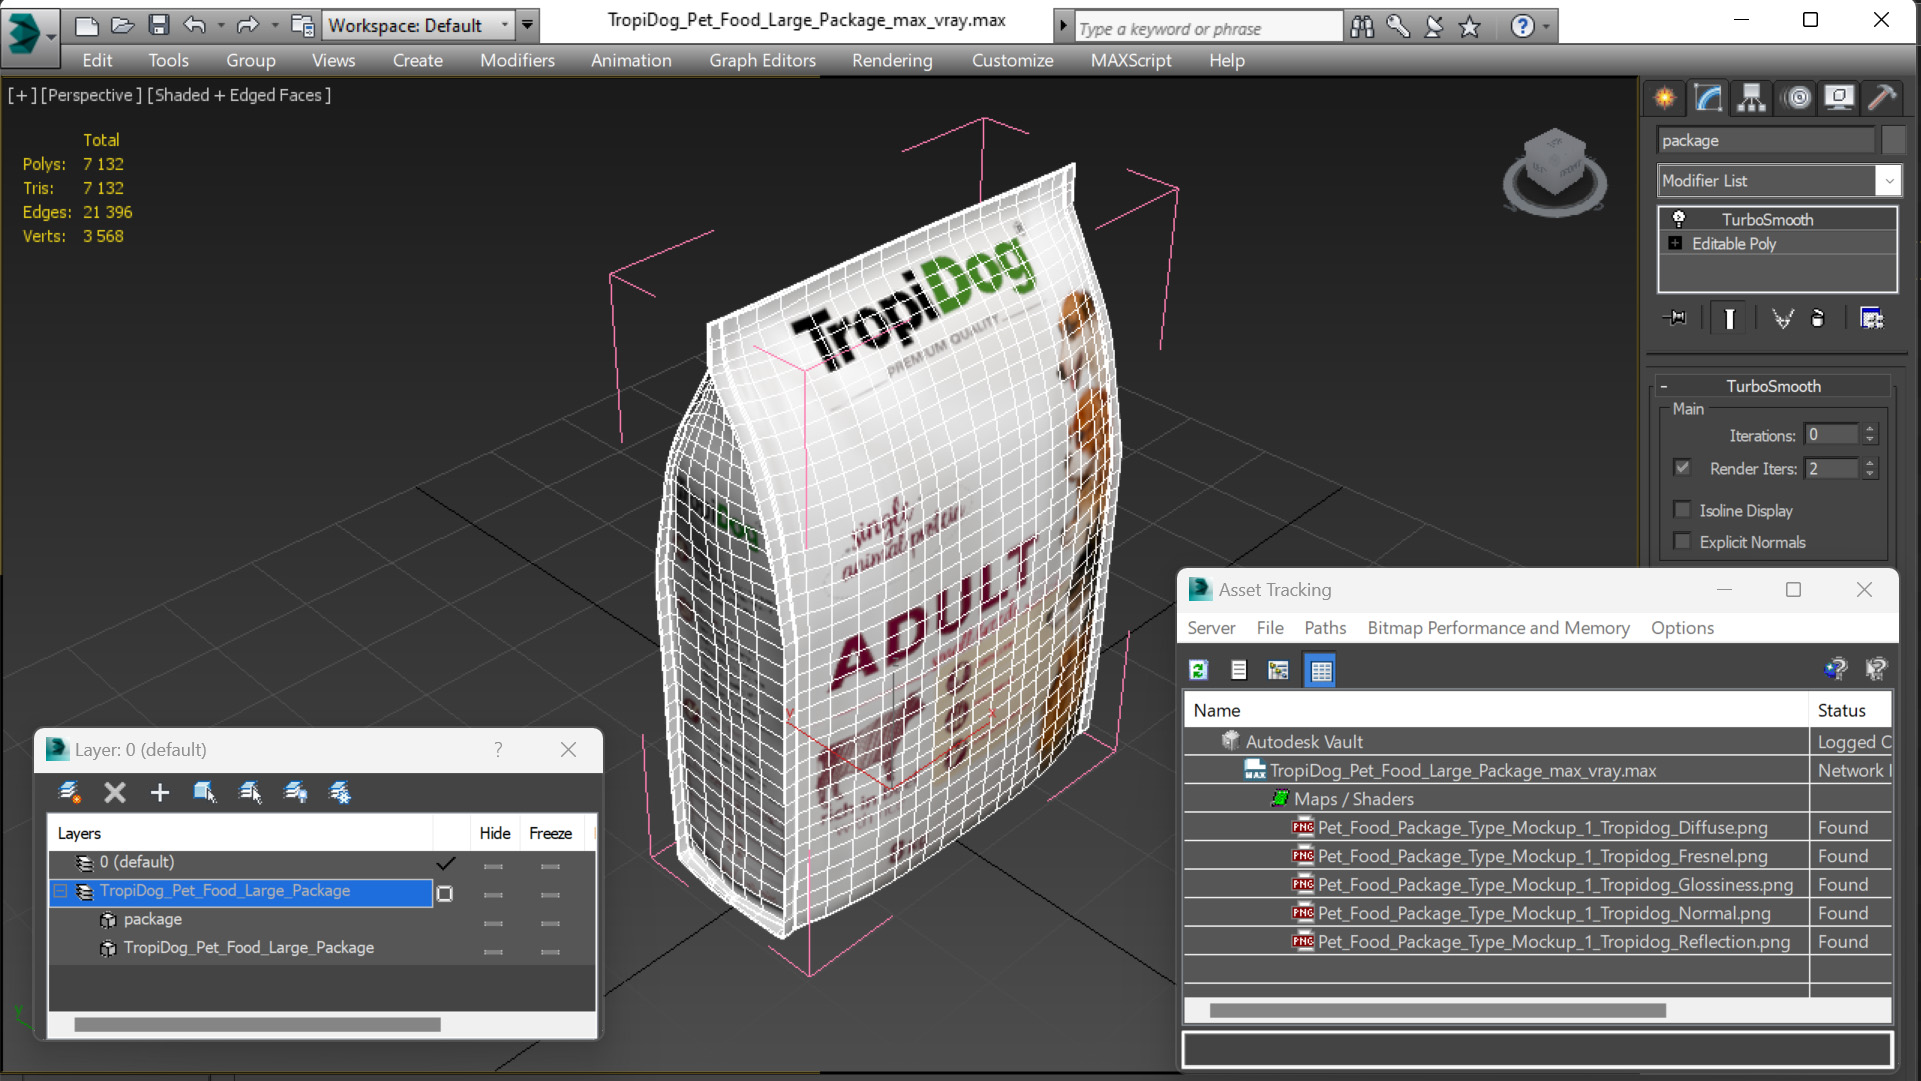
Task: Click the tree view icon in Asset Tracking
Action: pyautogui.click(x=1278, y=670)
